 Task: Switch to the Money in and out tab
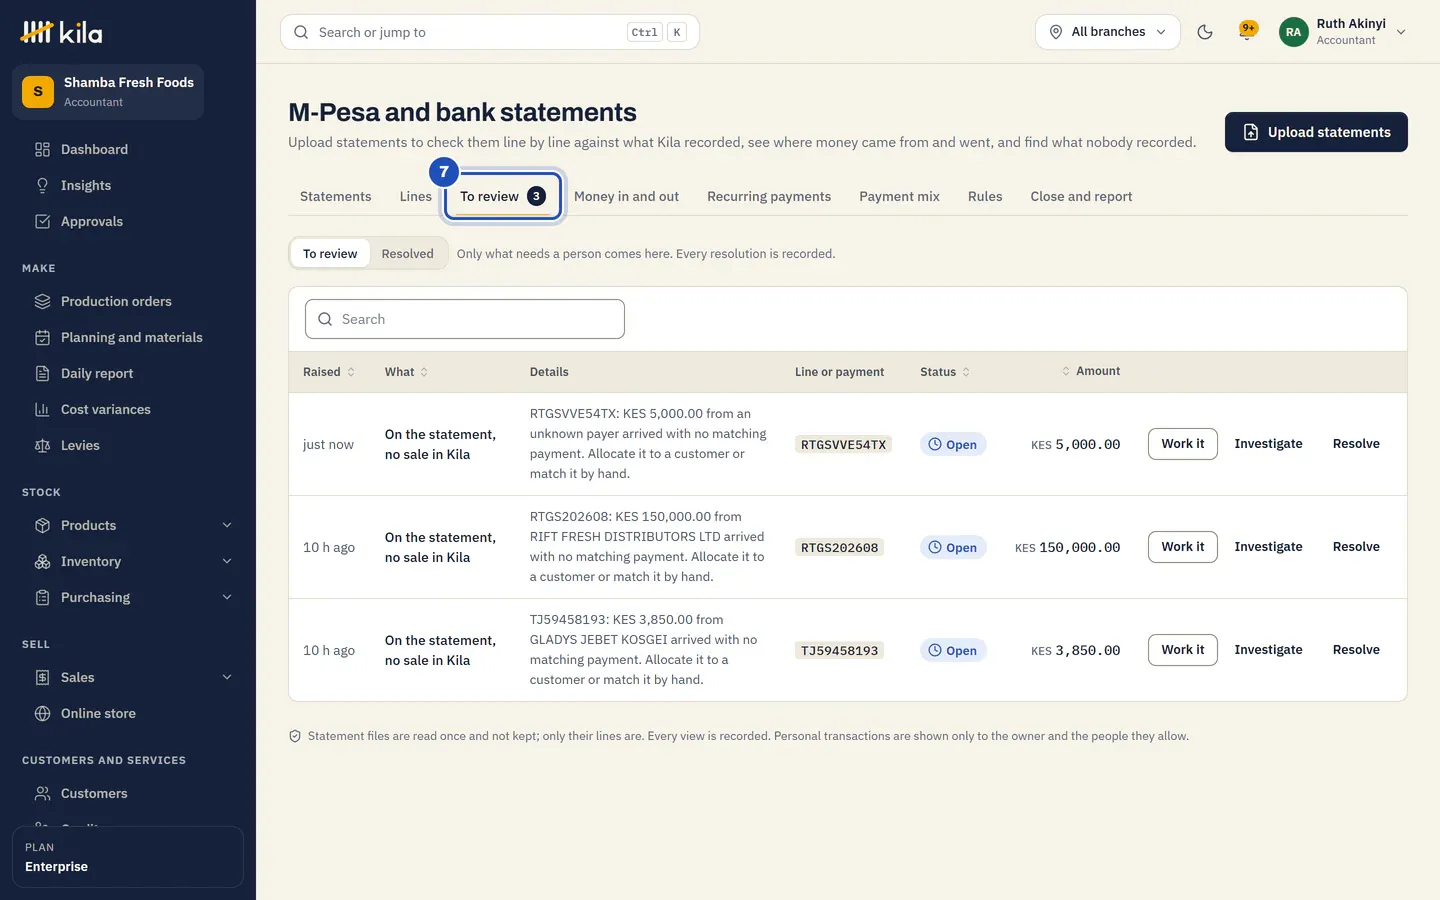coord(626,197)
